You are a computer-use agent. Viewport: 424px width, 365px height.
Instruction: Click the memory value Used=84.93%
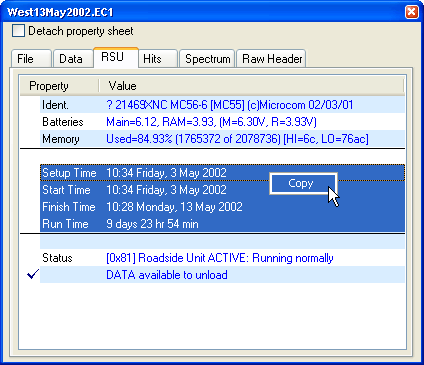pos(237,139)
